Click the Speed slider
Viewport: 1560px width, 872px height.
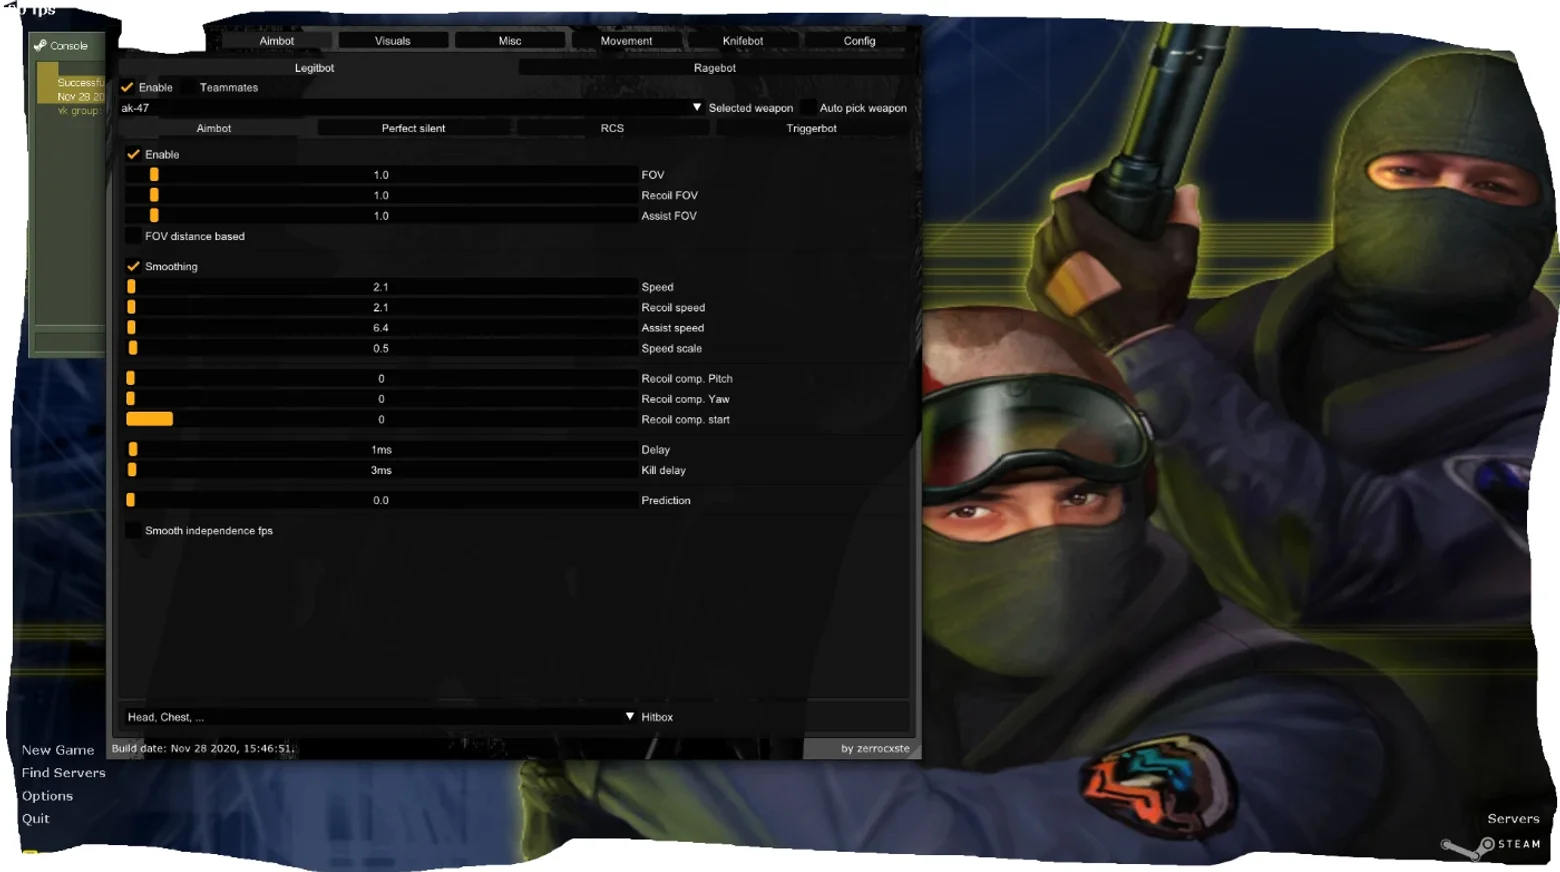pos(381,287)
